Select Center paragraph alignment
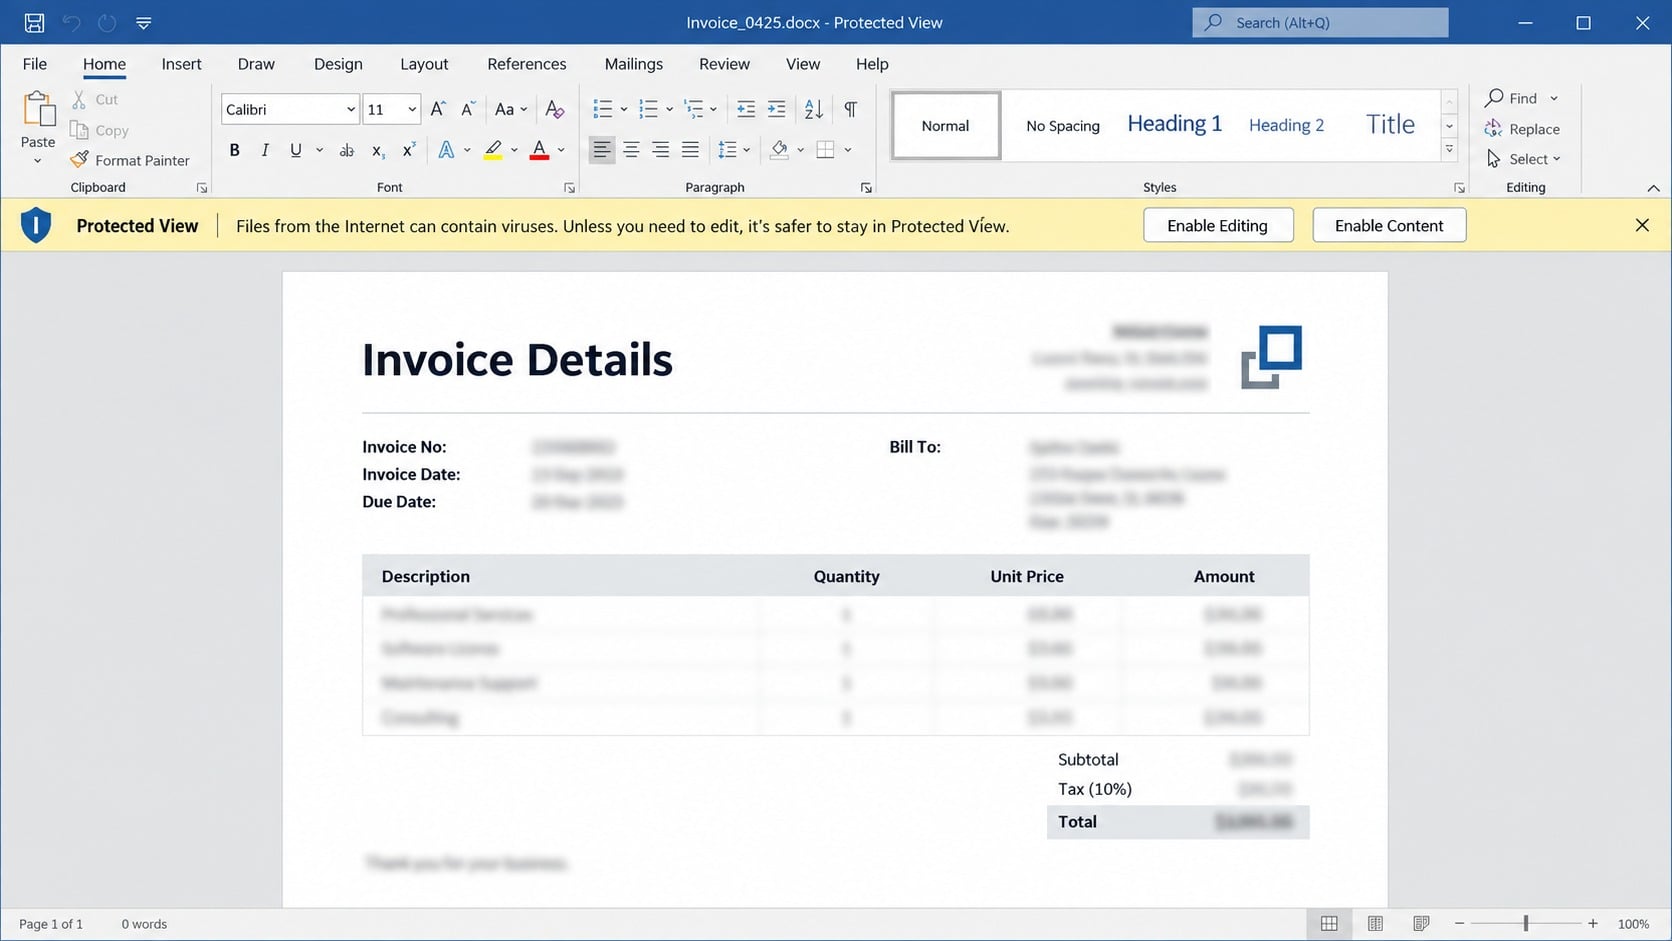Screen dimensions: 1672x941 click(x=631, y=150)
